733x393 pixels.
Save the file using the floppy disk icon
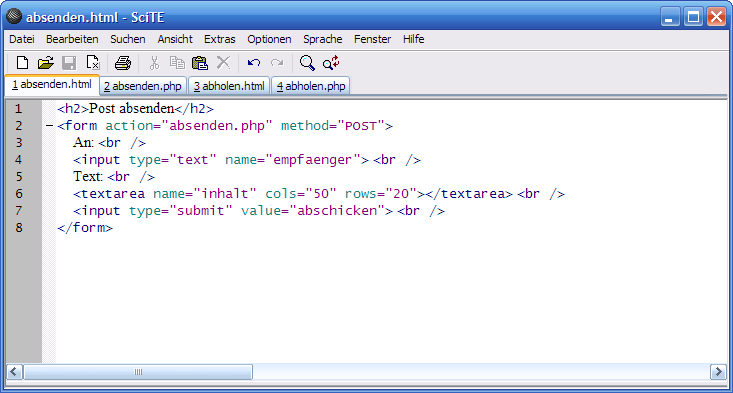coord(69,63)
